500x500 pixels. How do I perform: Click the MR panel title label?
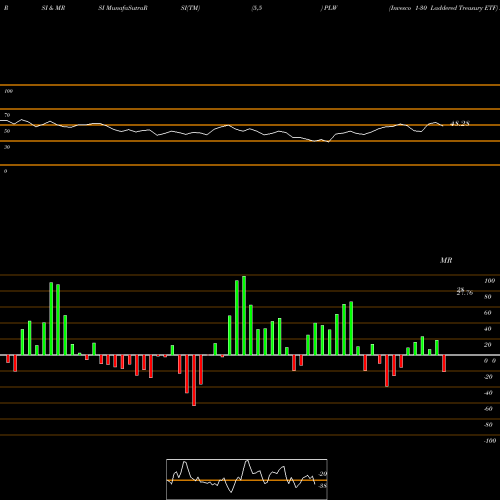pyautogui.click(x=446, y=260)
